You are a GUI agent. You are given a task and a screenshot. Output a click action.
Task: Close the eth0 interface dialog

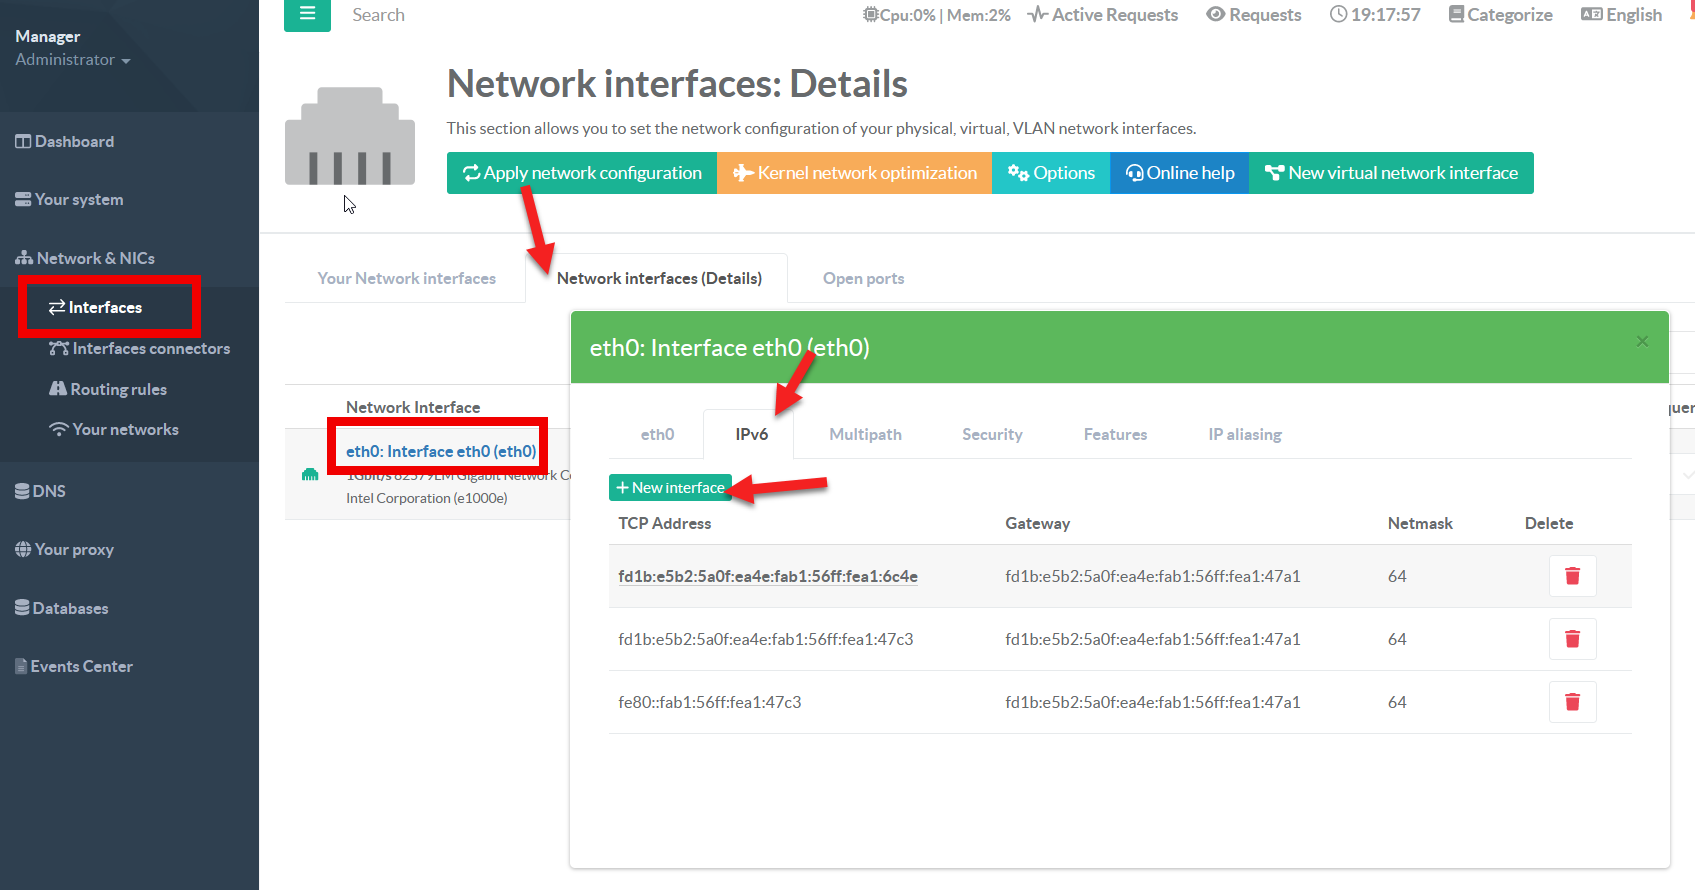1642,342
